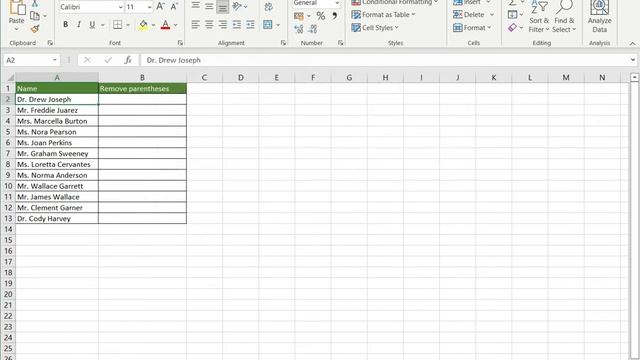Apply red font color
Image resolution: width=640 pixels, height=360 pixels.
165,25
